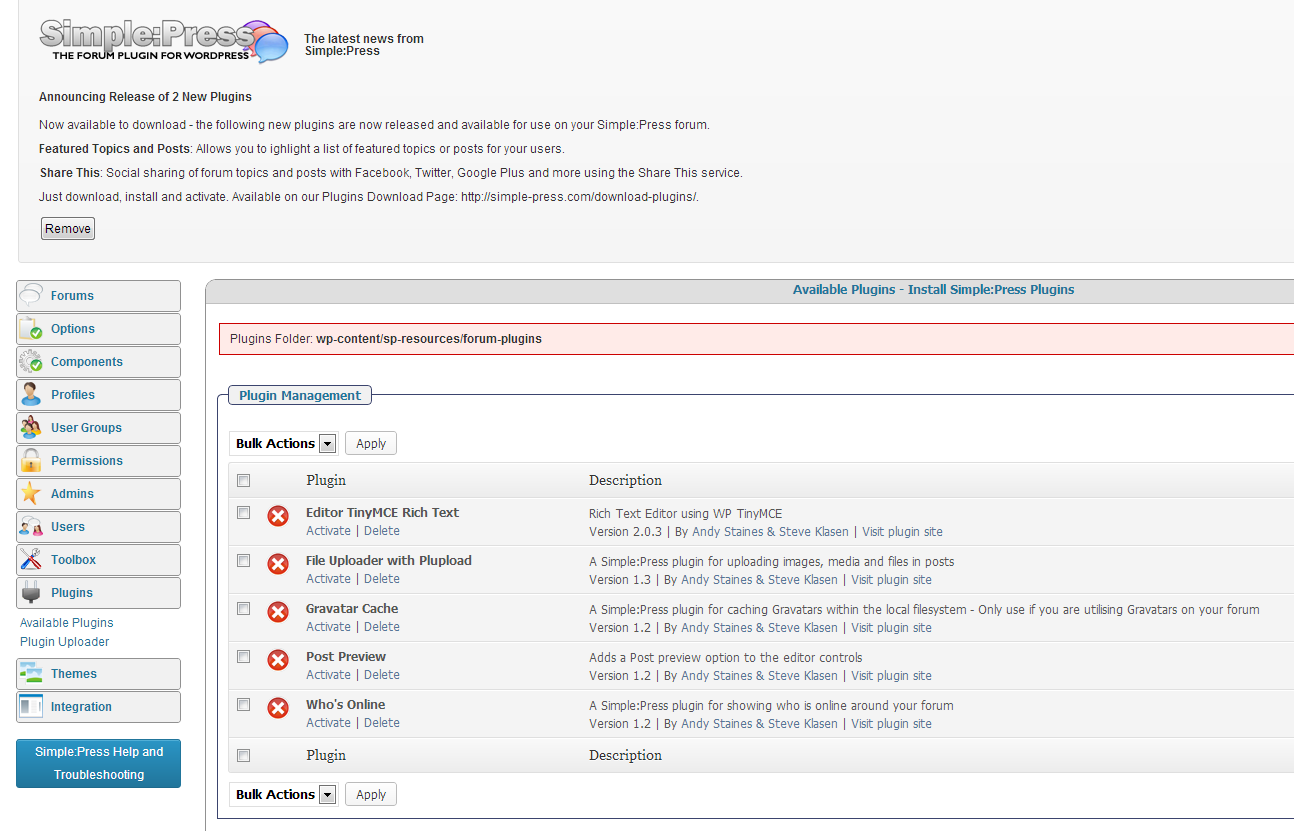Open the Options menu
This screenshot has width=1294, height=831.
coord(98,329)
